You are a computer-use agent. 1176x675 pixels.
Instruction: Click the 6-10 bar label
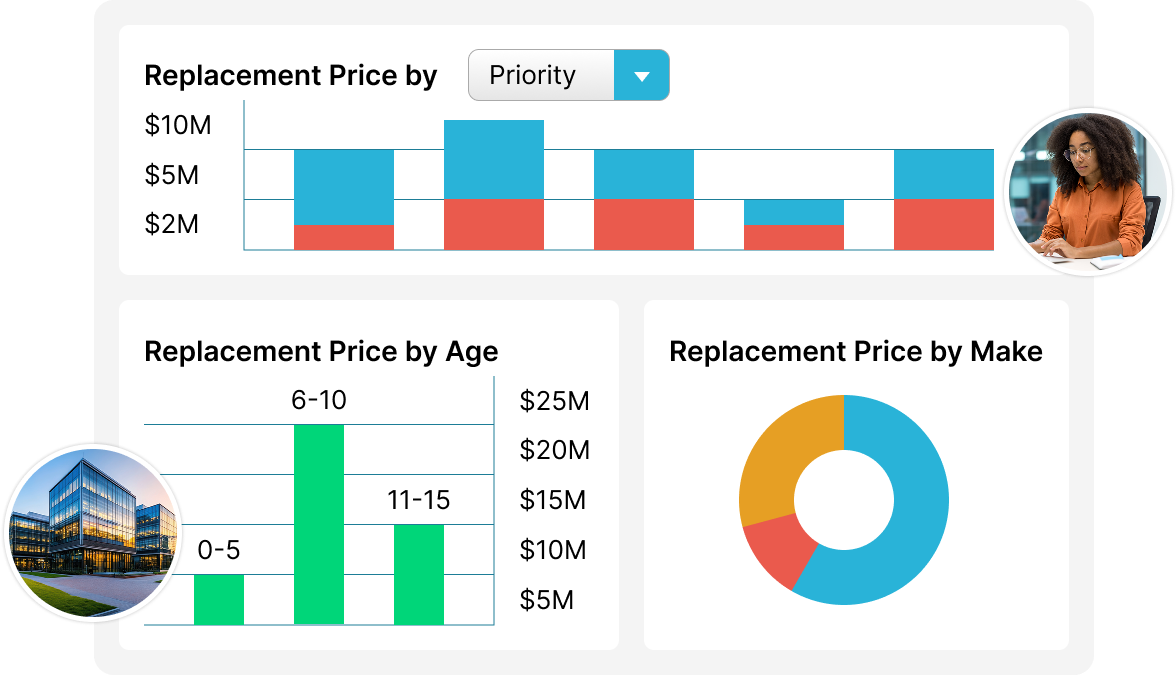[319, 401]
